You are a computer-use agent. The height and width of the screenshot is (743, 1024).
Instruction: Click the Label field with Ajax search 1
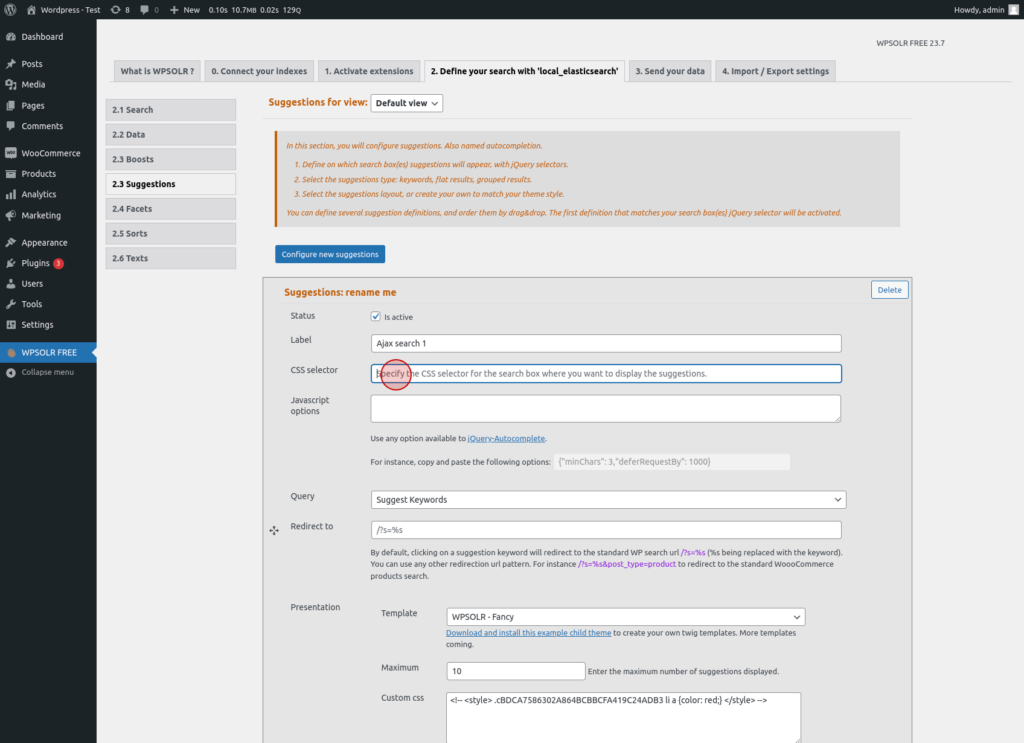pos(606,343)
